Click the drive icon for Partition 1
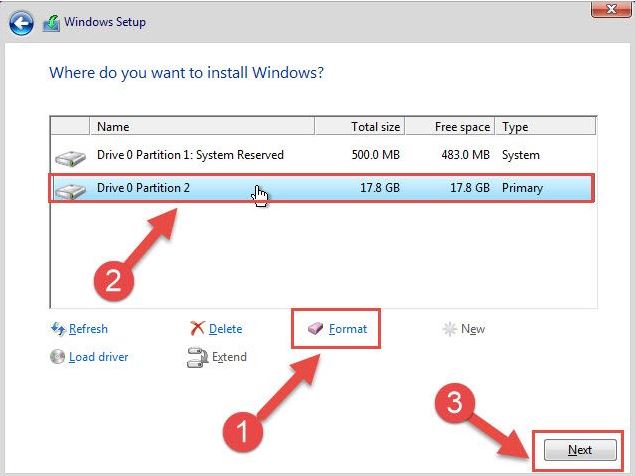This screenshot has width=635, height=476. click(70, 156)
